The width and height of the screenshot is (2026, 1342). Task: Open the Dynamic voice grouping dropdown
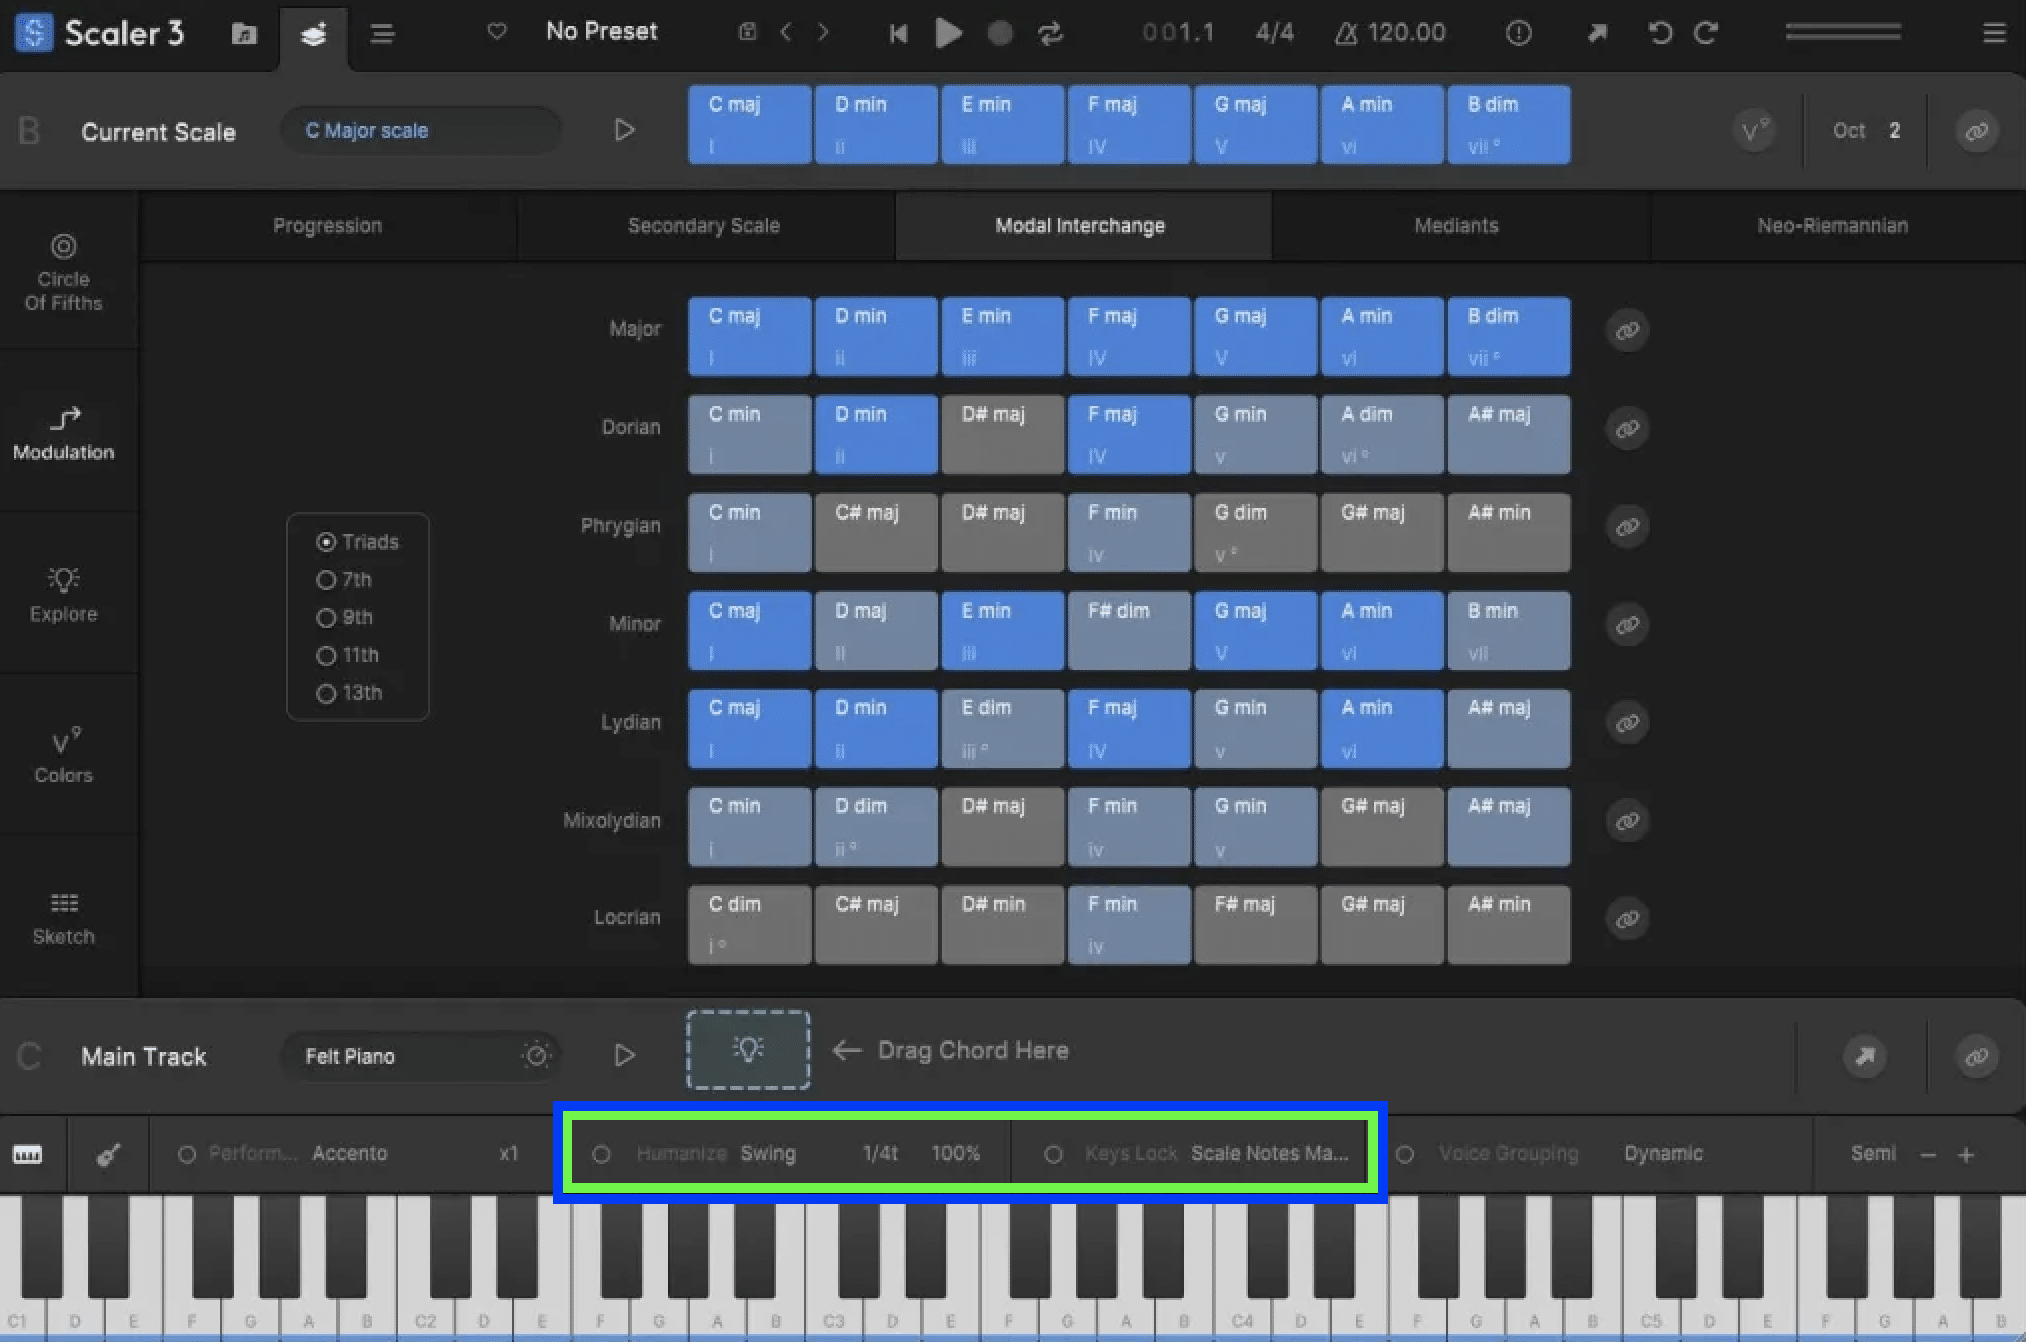pyautogui.click(x=1663, y=1153)
